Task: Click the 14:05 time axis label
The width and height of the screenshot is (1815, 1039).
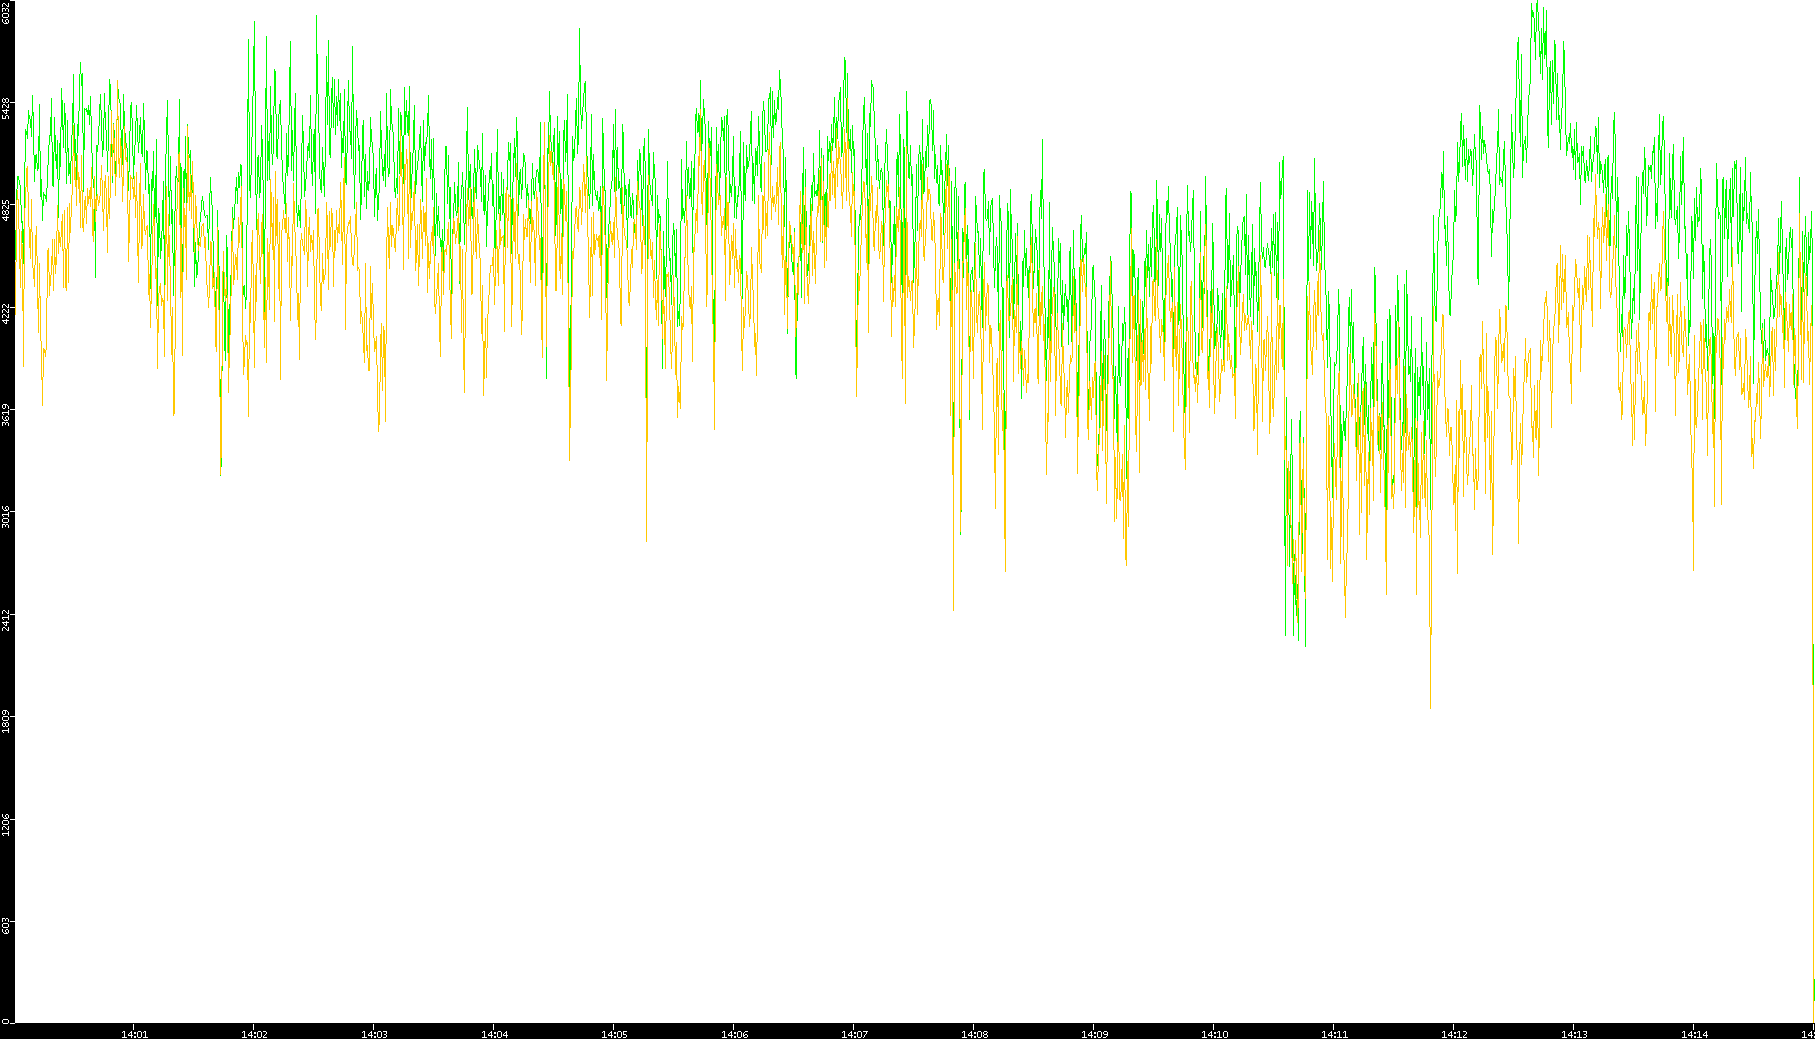Action: click(614, 1034)
